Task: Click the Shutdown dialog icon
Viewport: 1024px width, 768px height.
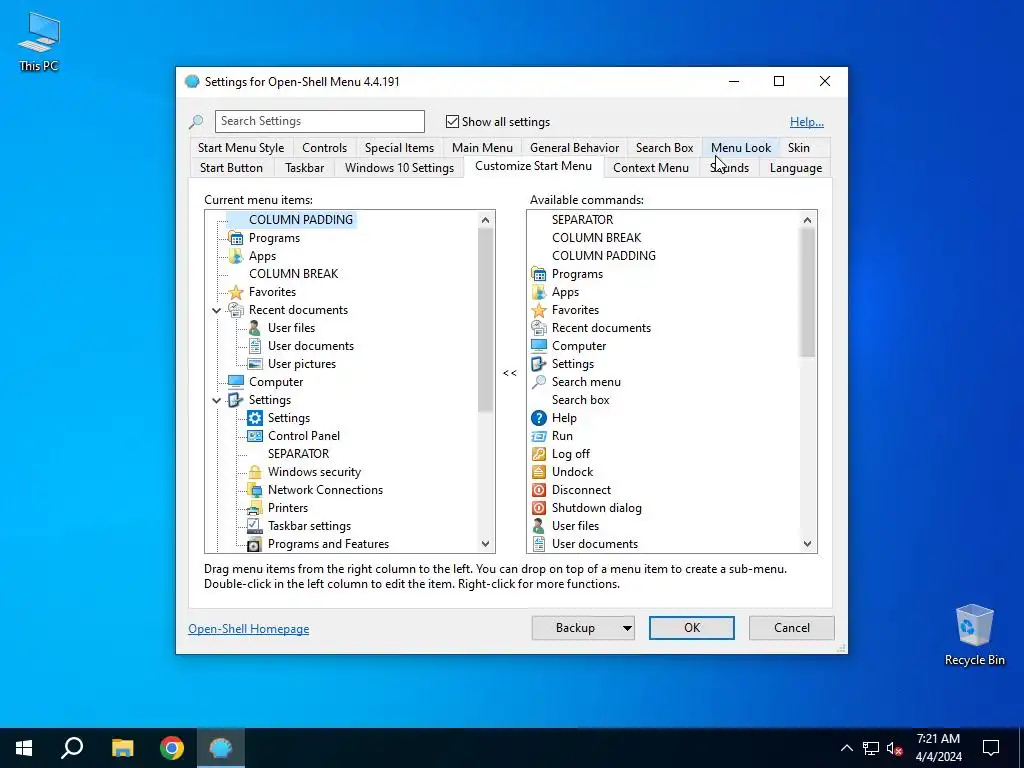Action: pyautogui.click(x=539, y=508)
